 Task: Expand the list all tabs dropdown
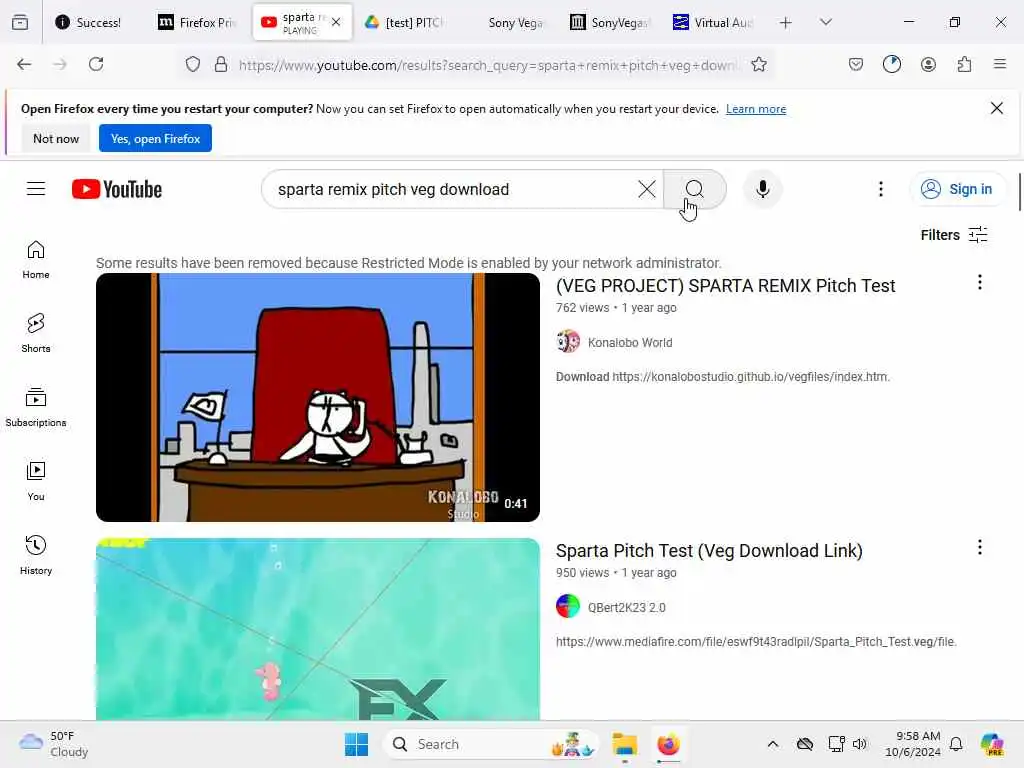click(x=825, y=22)
